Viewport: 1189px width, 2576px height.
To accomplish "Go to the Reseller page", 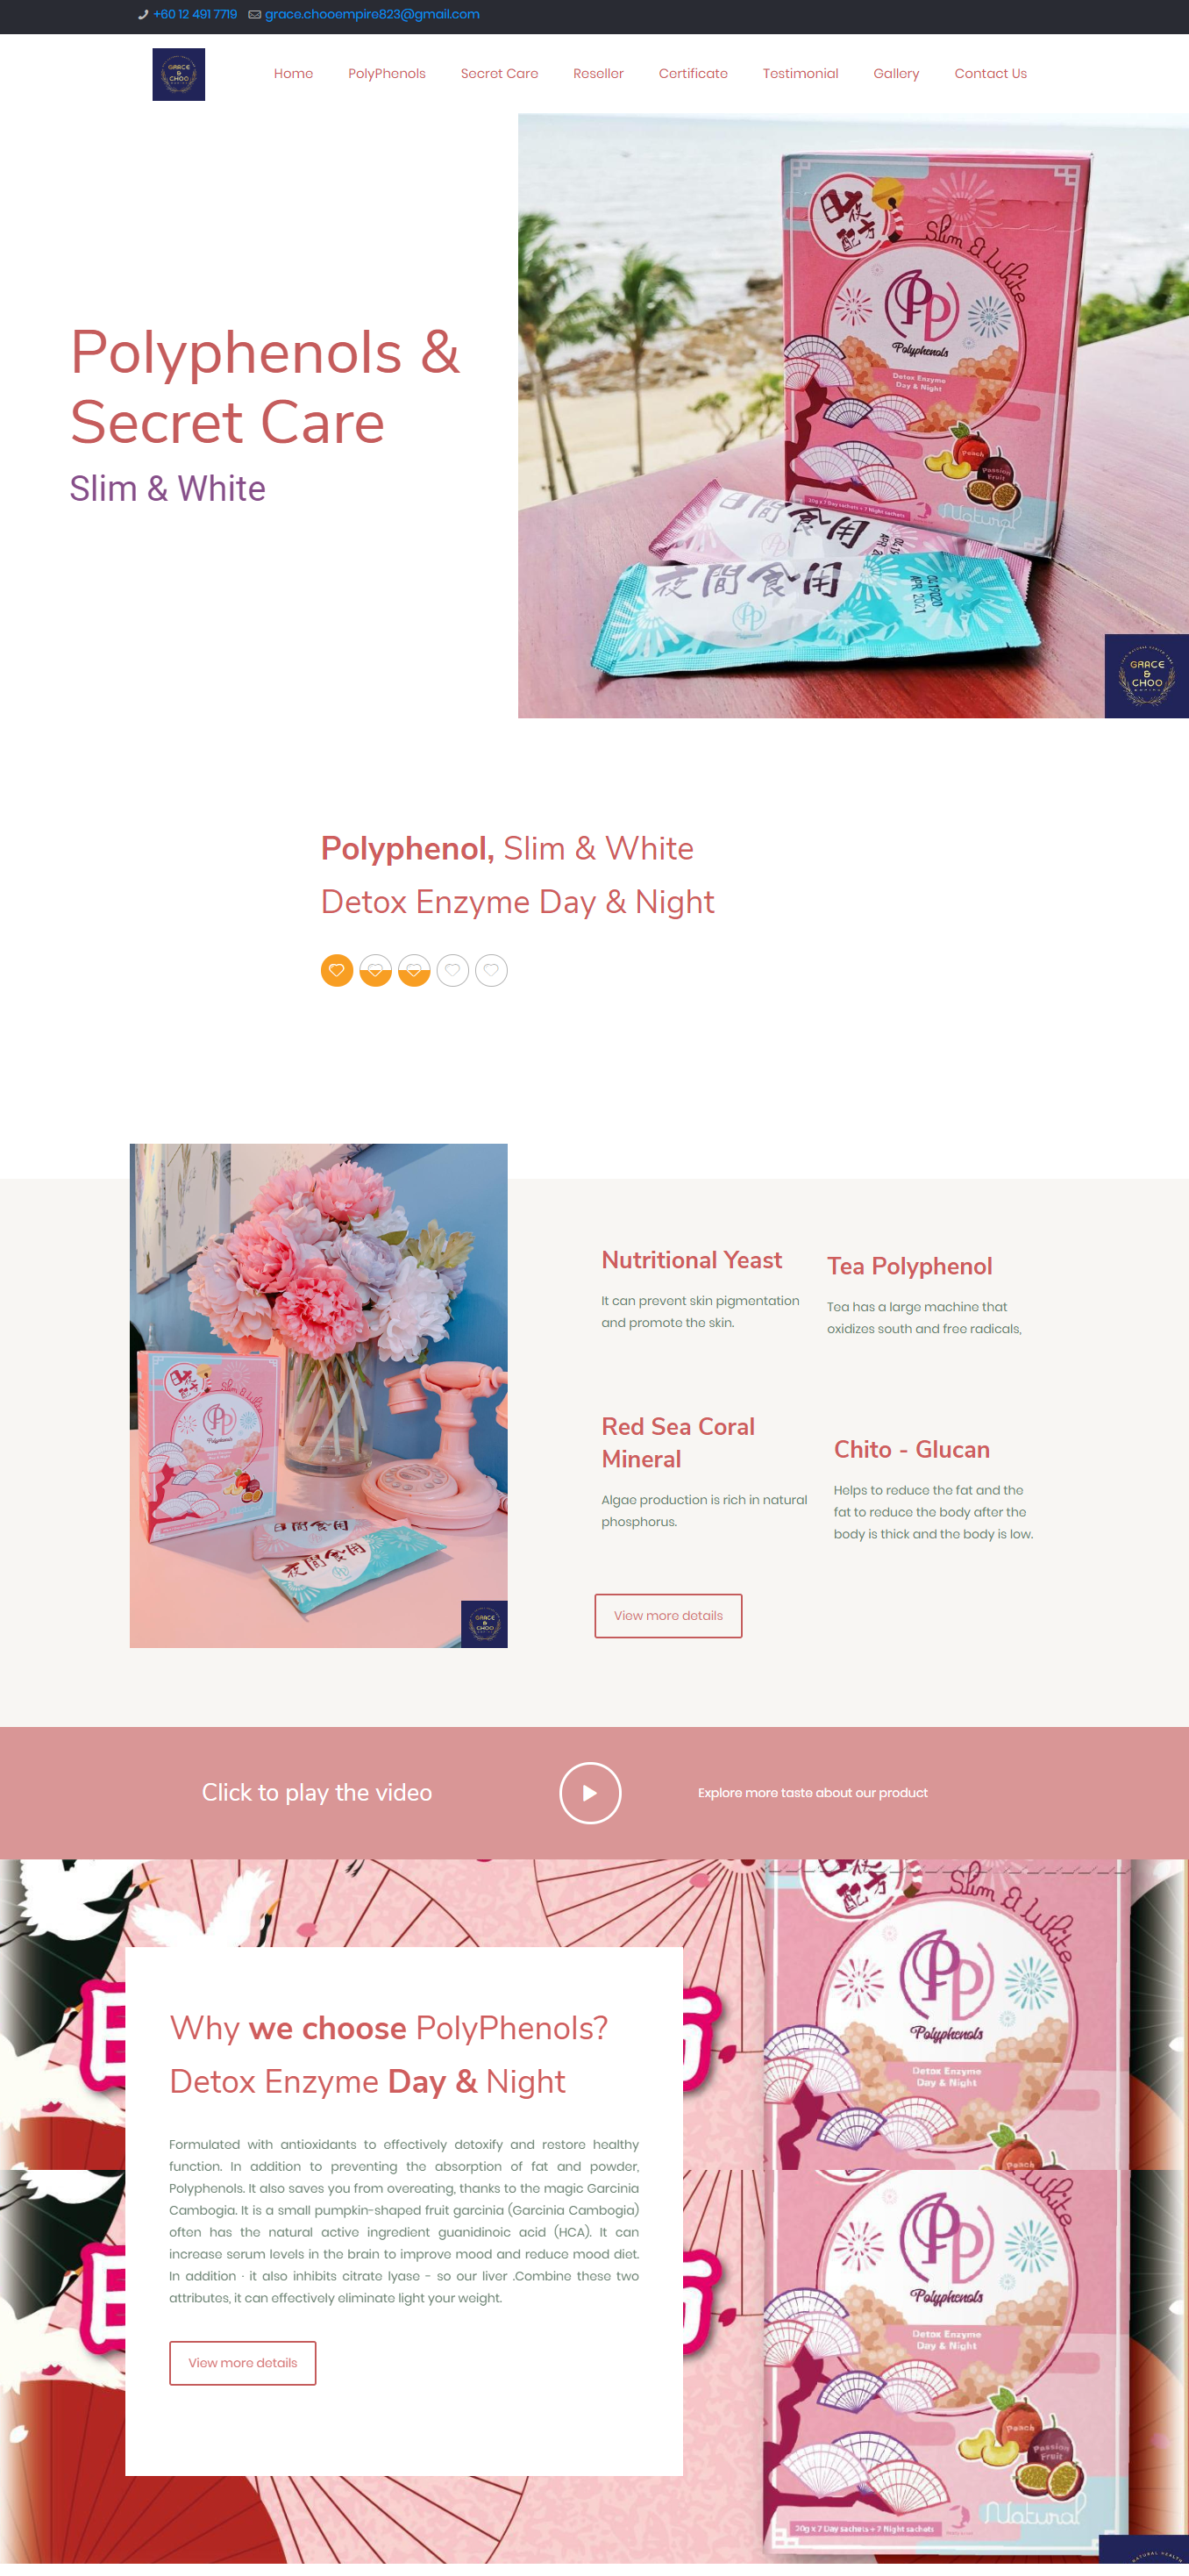I will (x=598, y=73).
